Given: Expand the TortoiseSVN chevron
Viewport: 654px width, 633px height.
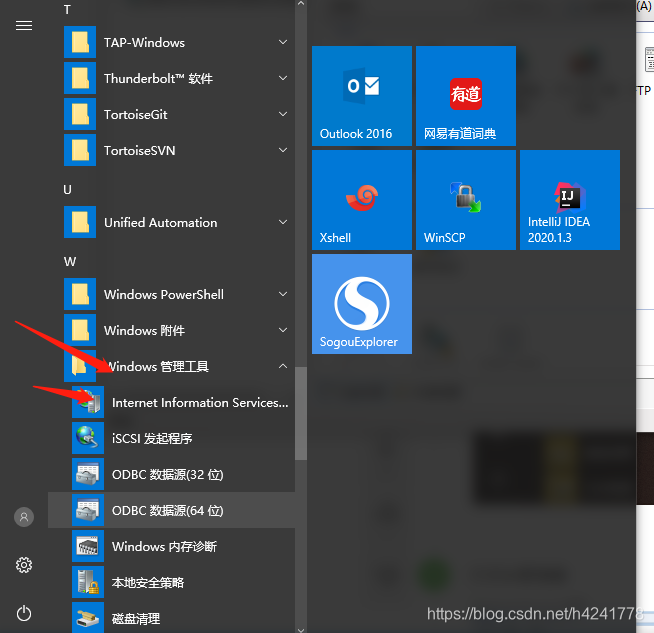Looking at the screenshot, I should tap(283, 150).
